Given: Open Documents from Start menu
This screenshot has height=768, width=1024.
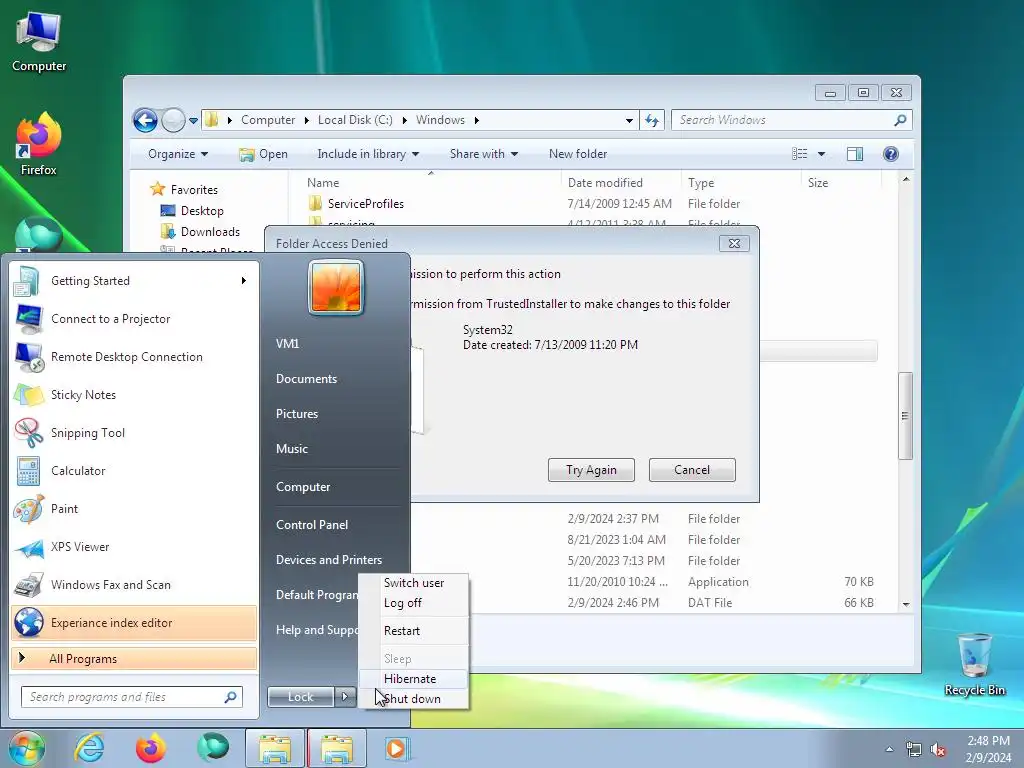Looking at the screenshot, I should point(306,379).
